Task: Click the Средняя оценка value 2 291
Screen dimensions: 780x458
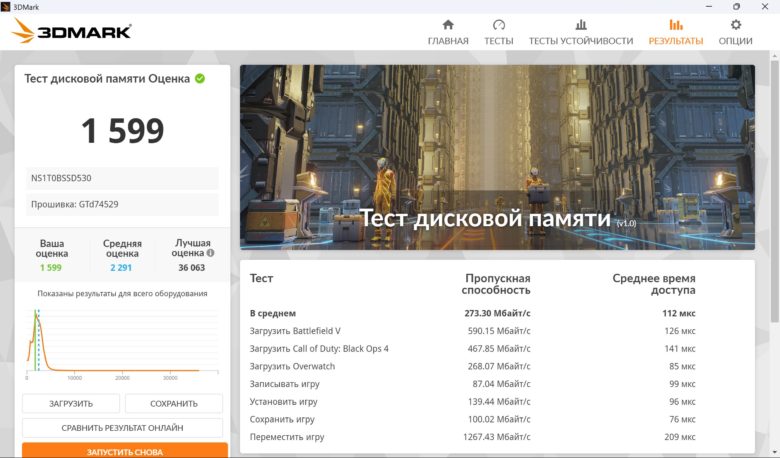Action: tap(121, 268)
